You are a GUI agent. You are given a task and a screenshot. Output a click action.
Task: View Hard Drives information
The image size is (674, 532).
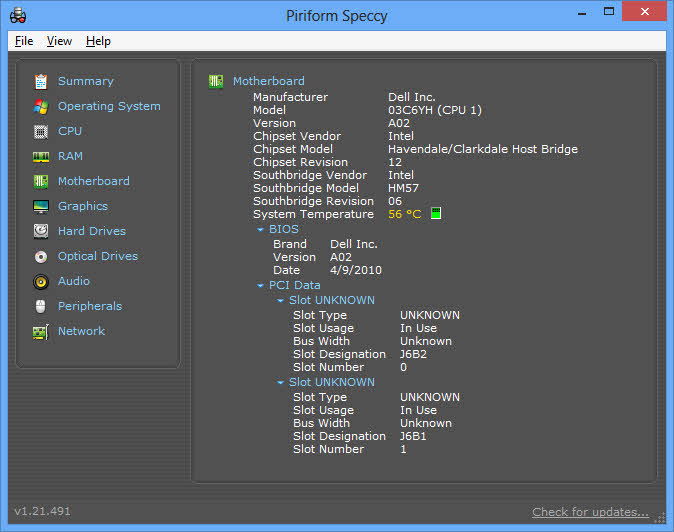(92, 231)
